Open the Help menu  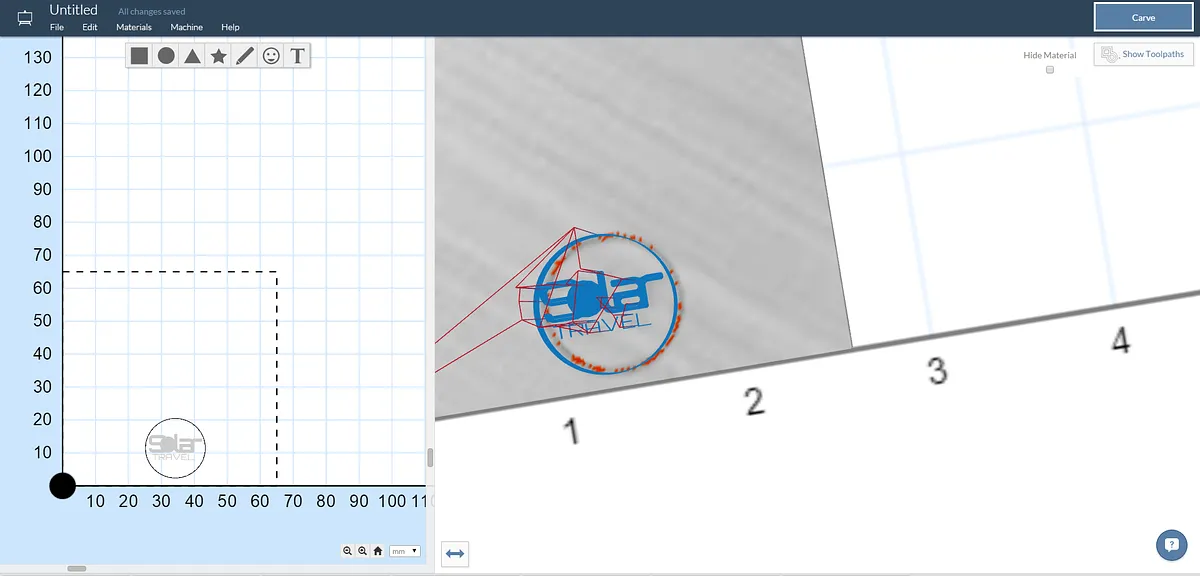(230, 27)
